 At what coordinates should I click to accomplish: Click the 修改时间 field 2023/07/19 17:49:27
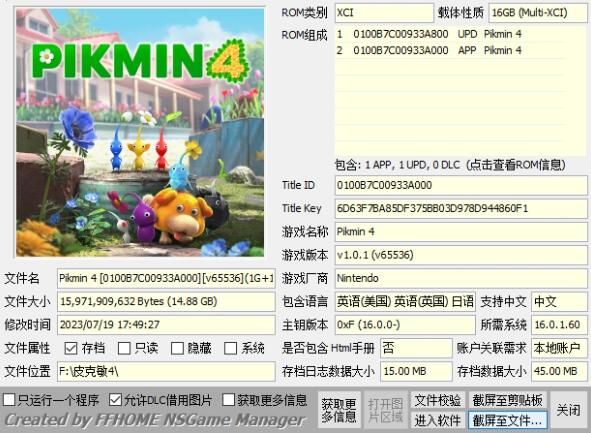(166, 325)
